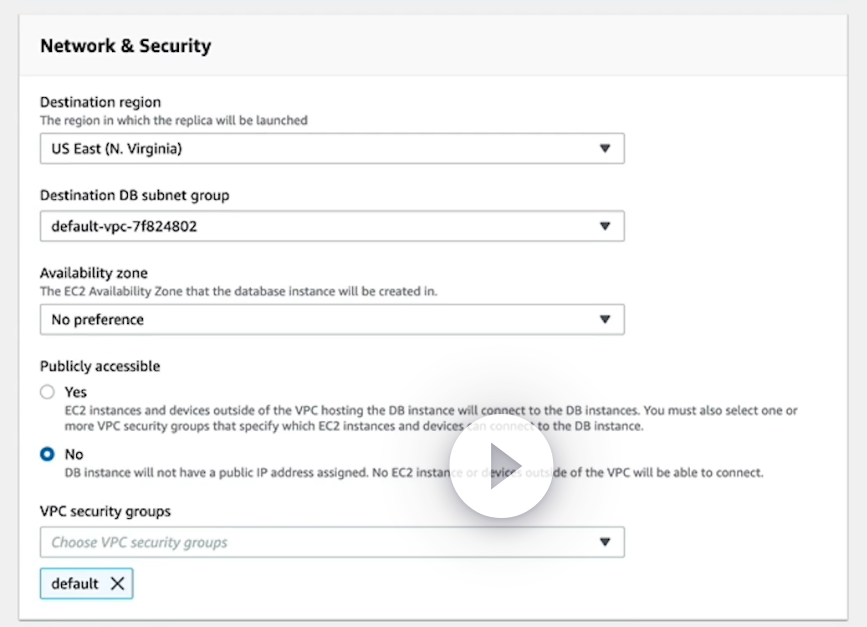Remove the default security group tag
Screen dimensions: 867x627
coord(117,584)
